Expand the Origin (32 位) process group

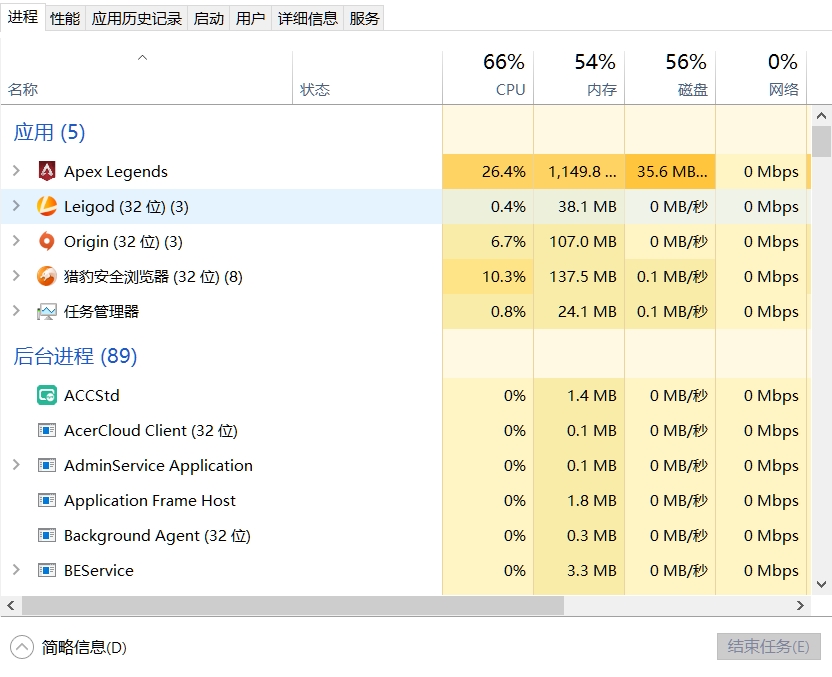coord(16,242)
